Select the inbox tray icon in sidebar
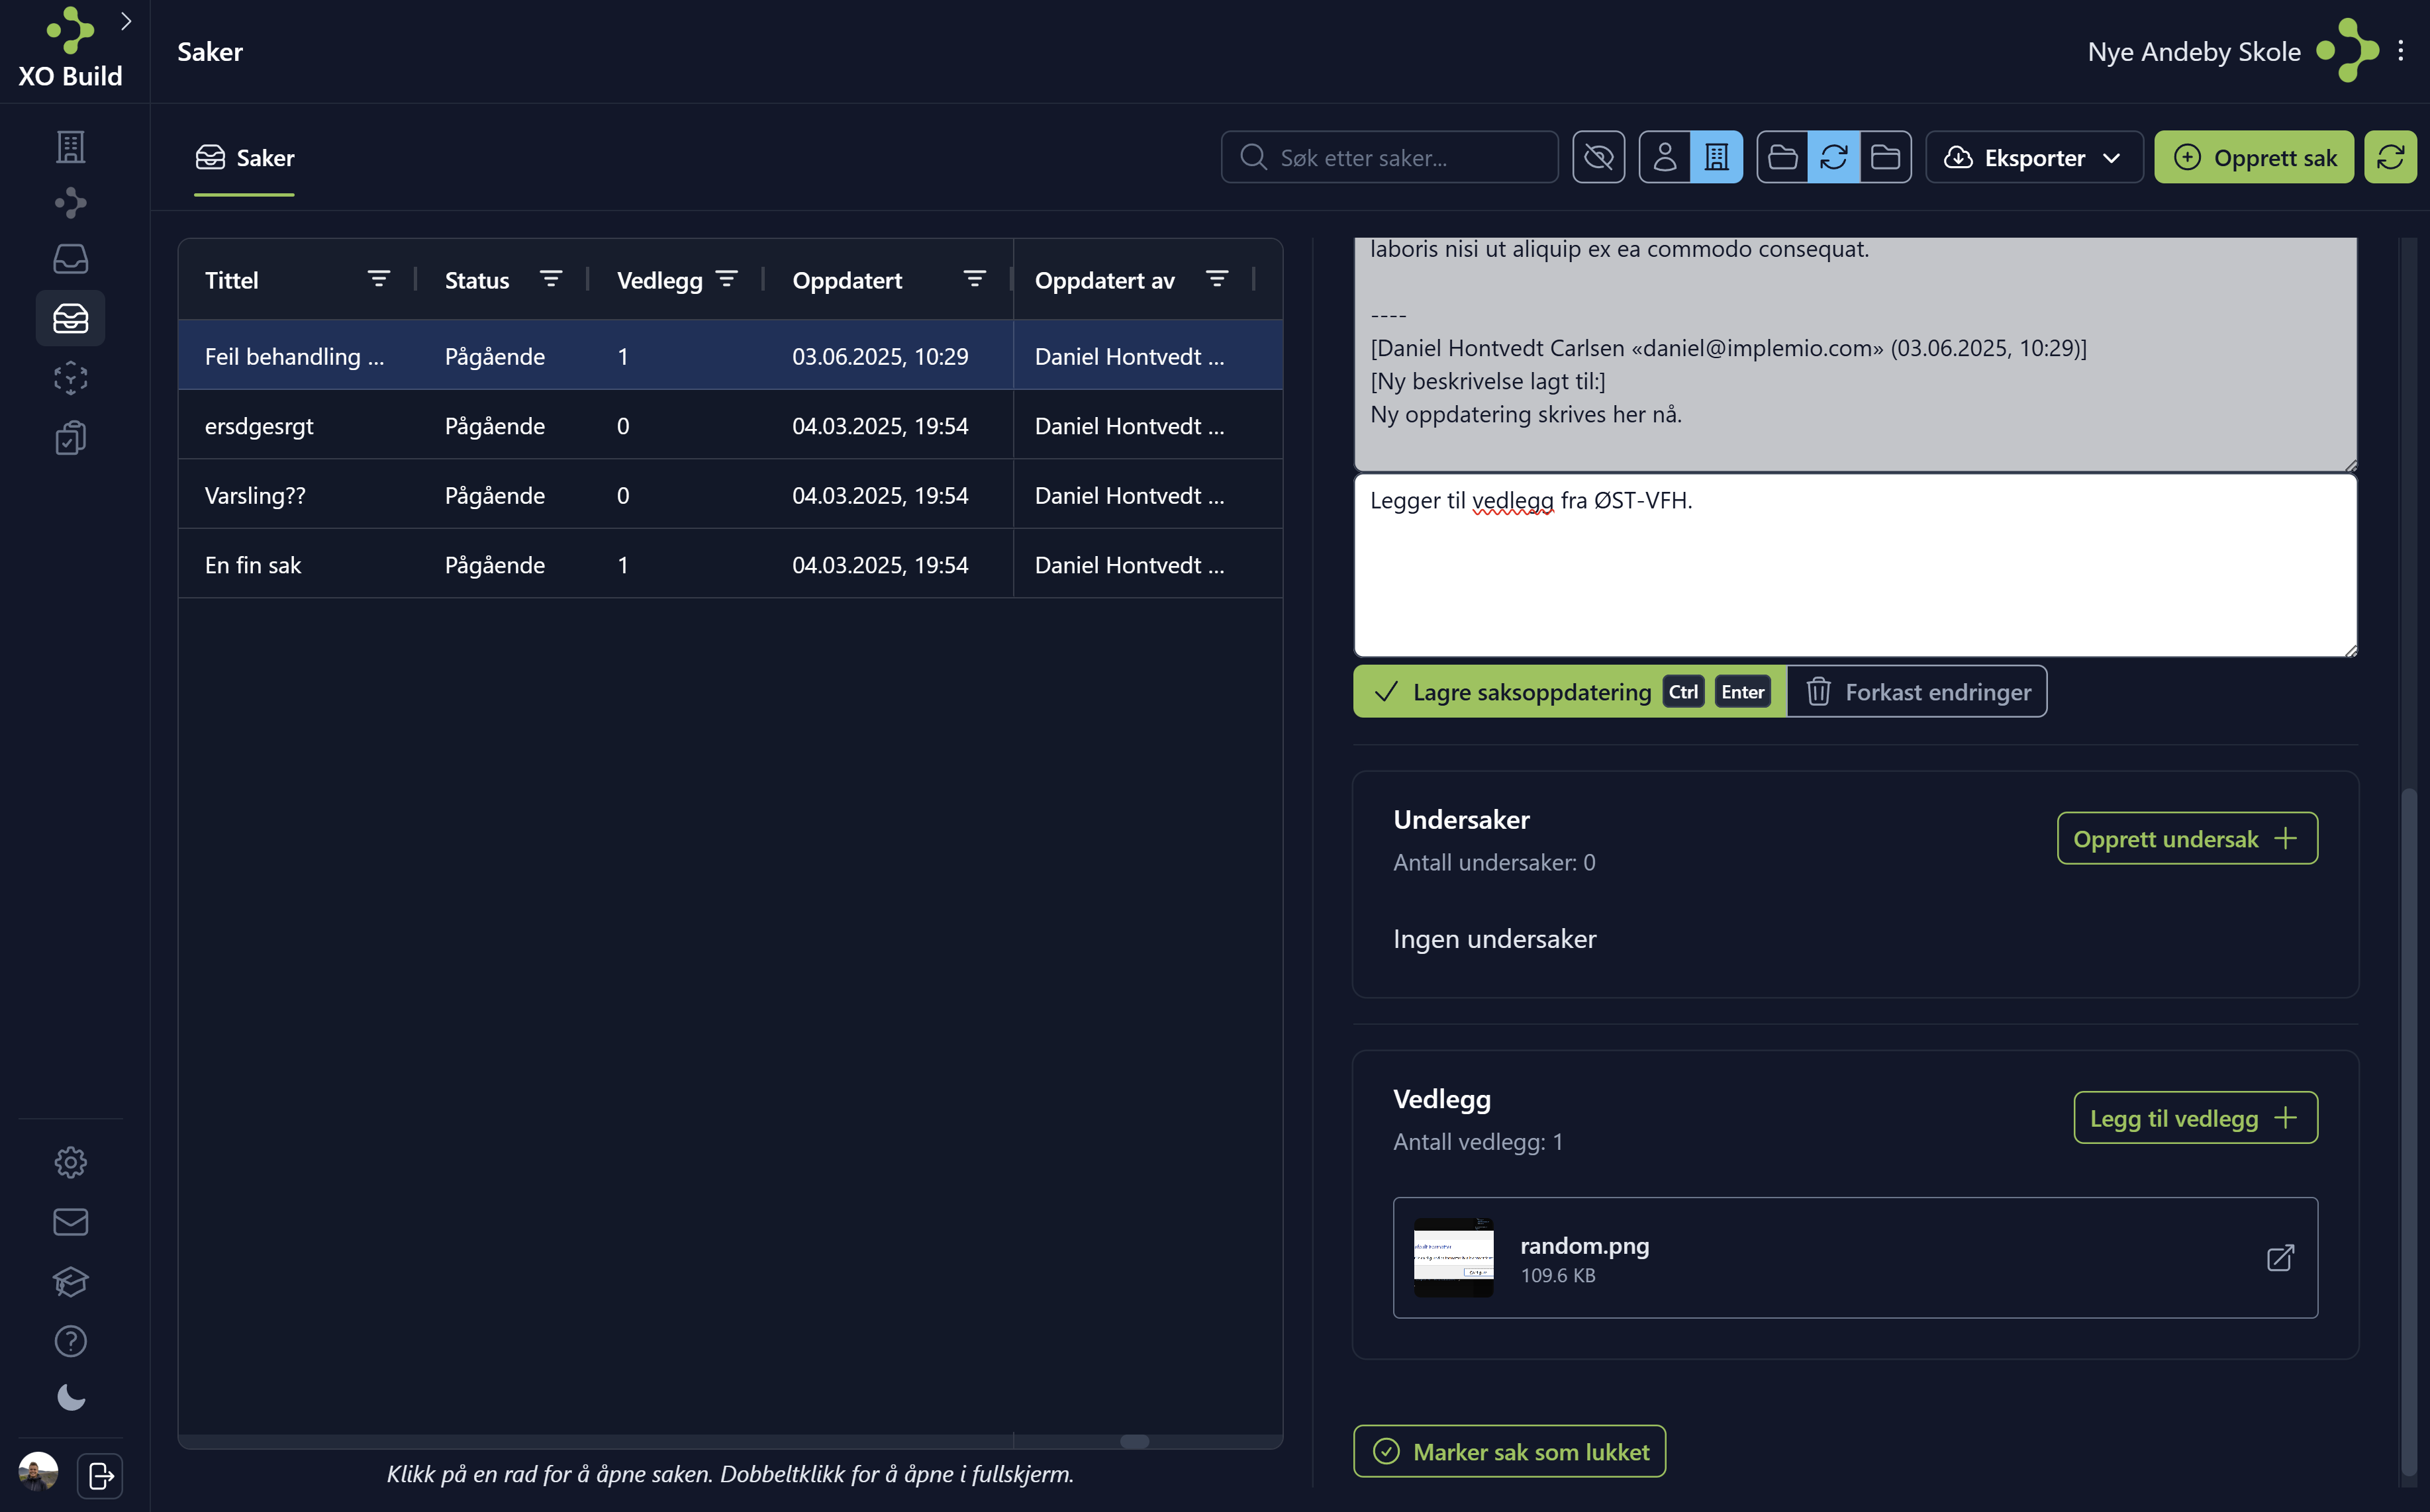This screenshot has width=2430, height=1512. click(x=70, y=259)
